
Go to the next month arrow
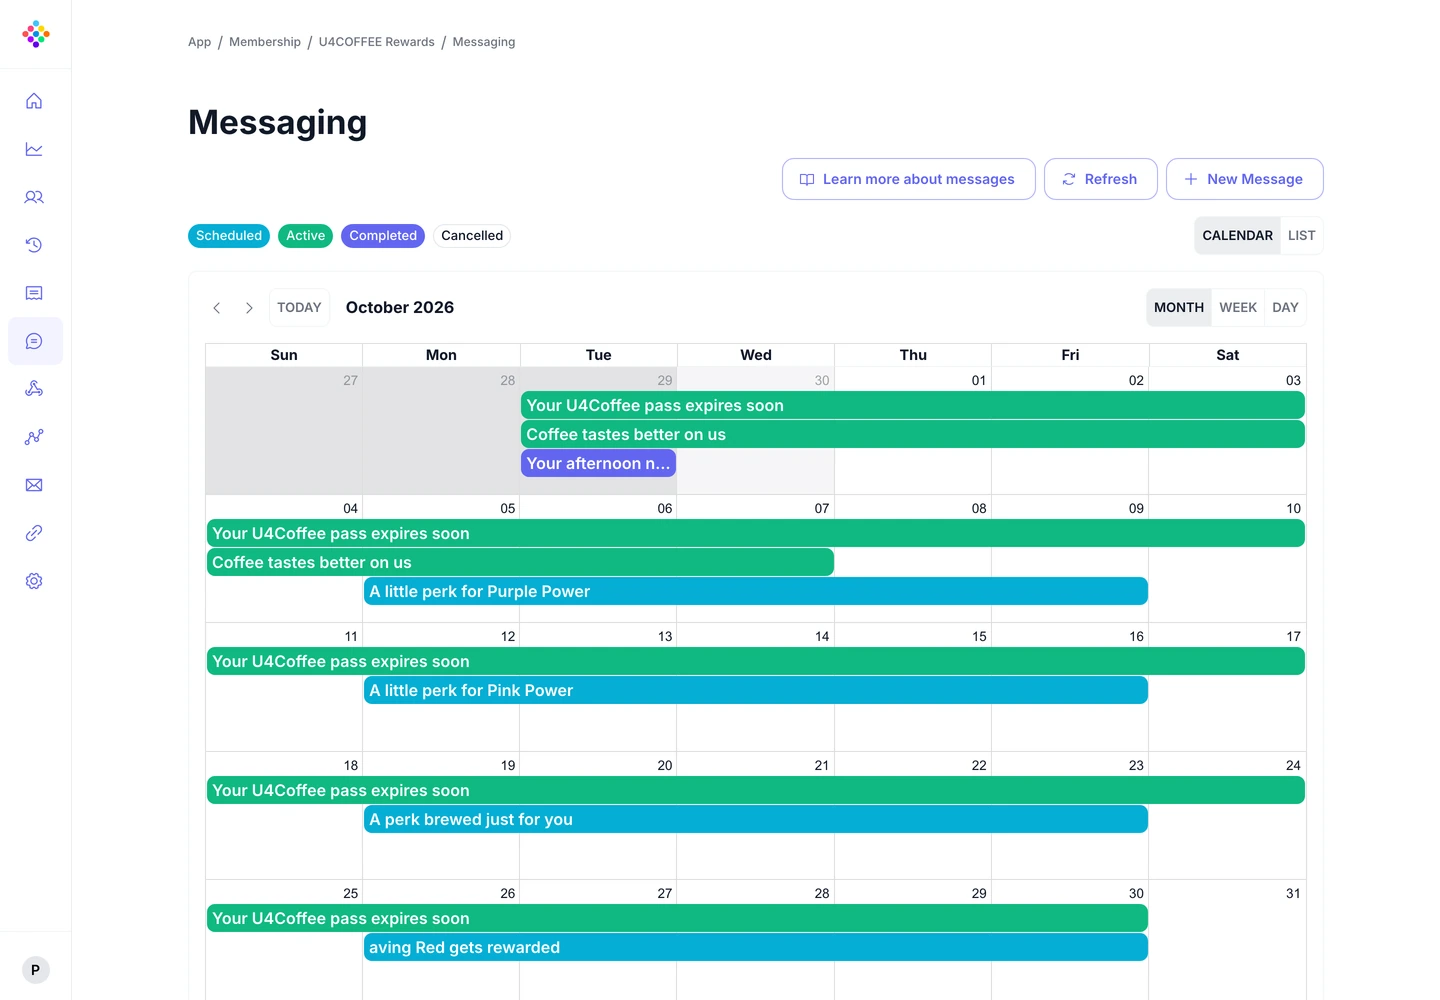249,308
